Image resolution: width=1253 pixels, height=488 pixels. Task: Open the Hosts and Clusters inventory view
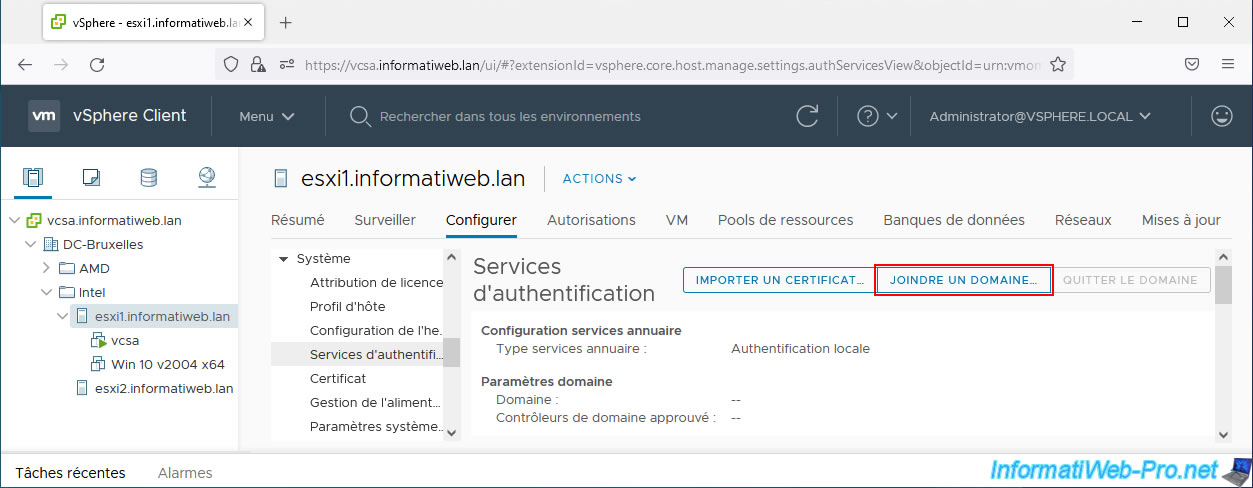[x=33, y=178]
